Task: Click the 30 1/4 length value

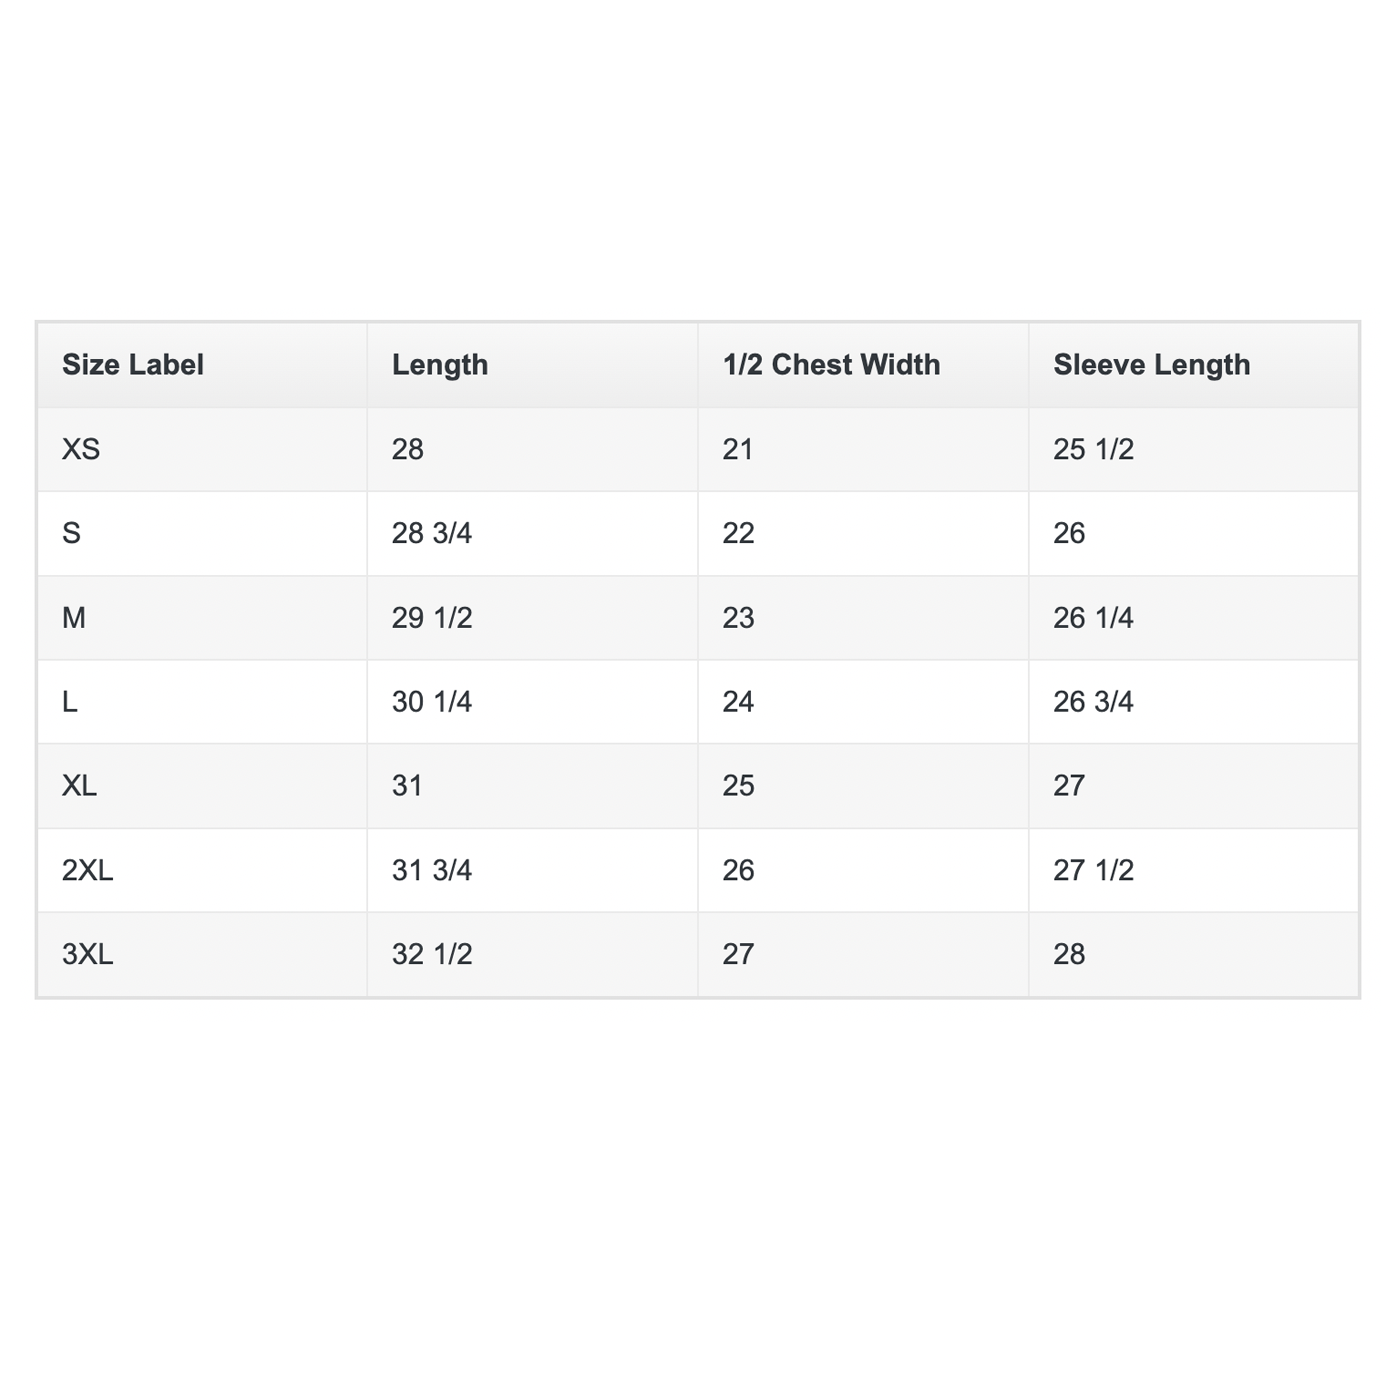Action: (432, 702)
